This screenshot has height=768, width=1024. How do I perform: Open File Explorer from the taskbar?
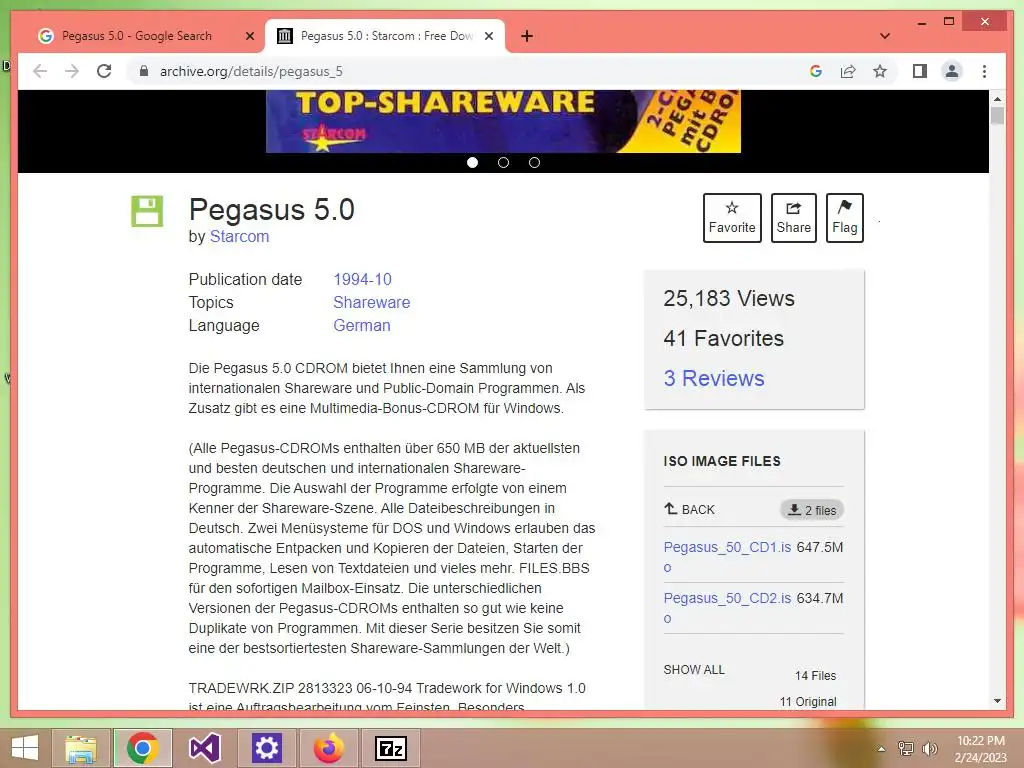(81, 748)
